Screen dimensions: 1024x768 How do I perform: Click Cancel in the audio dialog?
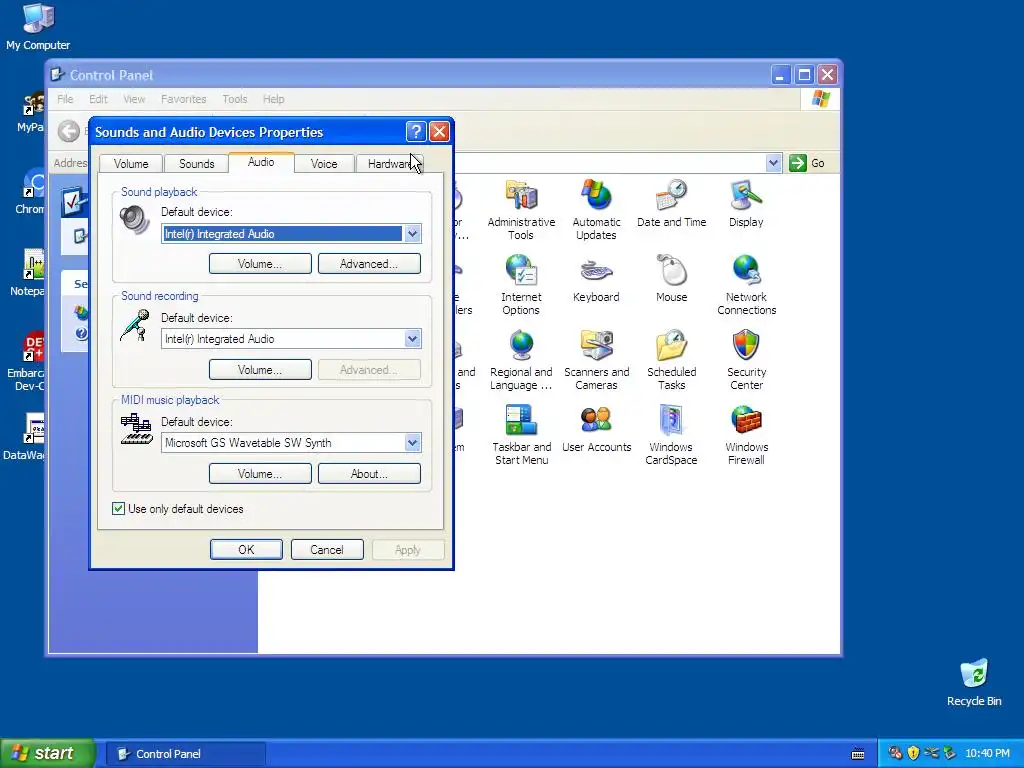(x=327, y=550)
